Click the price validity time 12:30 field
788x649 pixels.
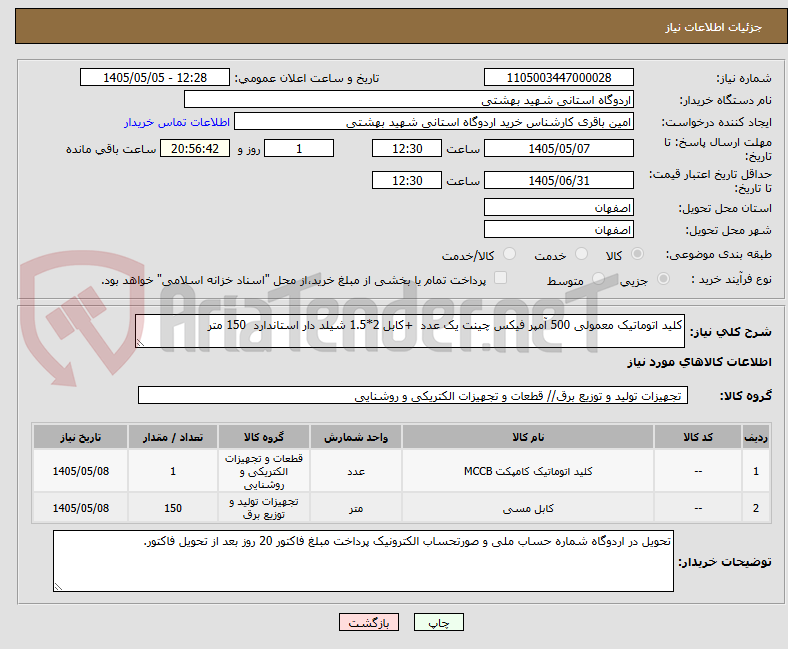[407, 180]
